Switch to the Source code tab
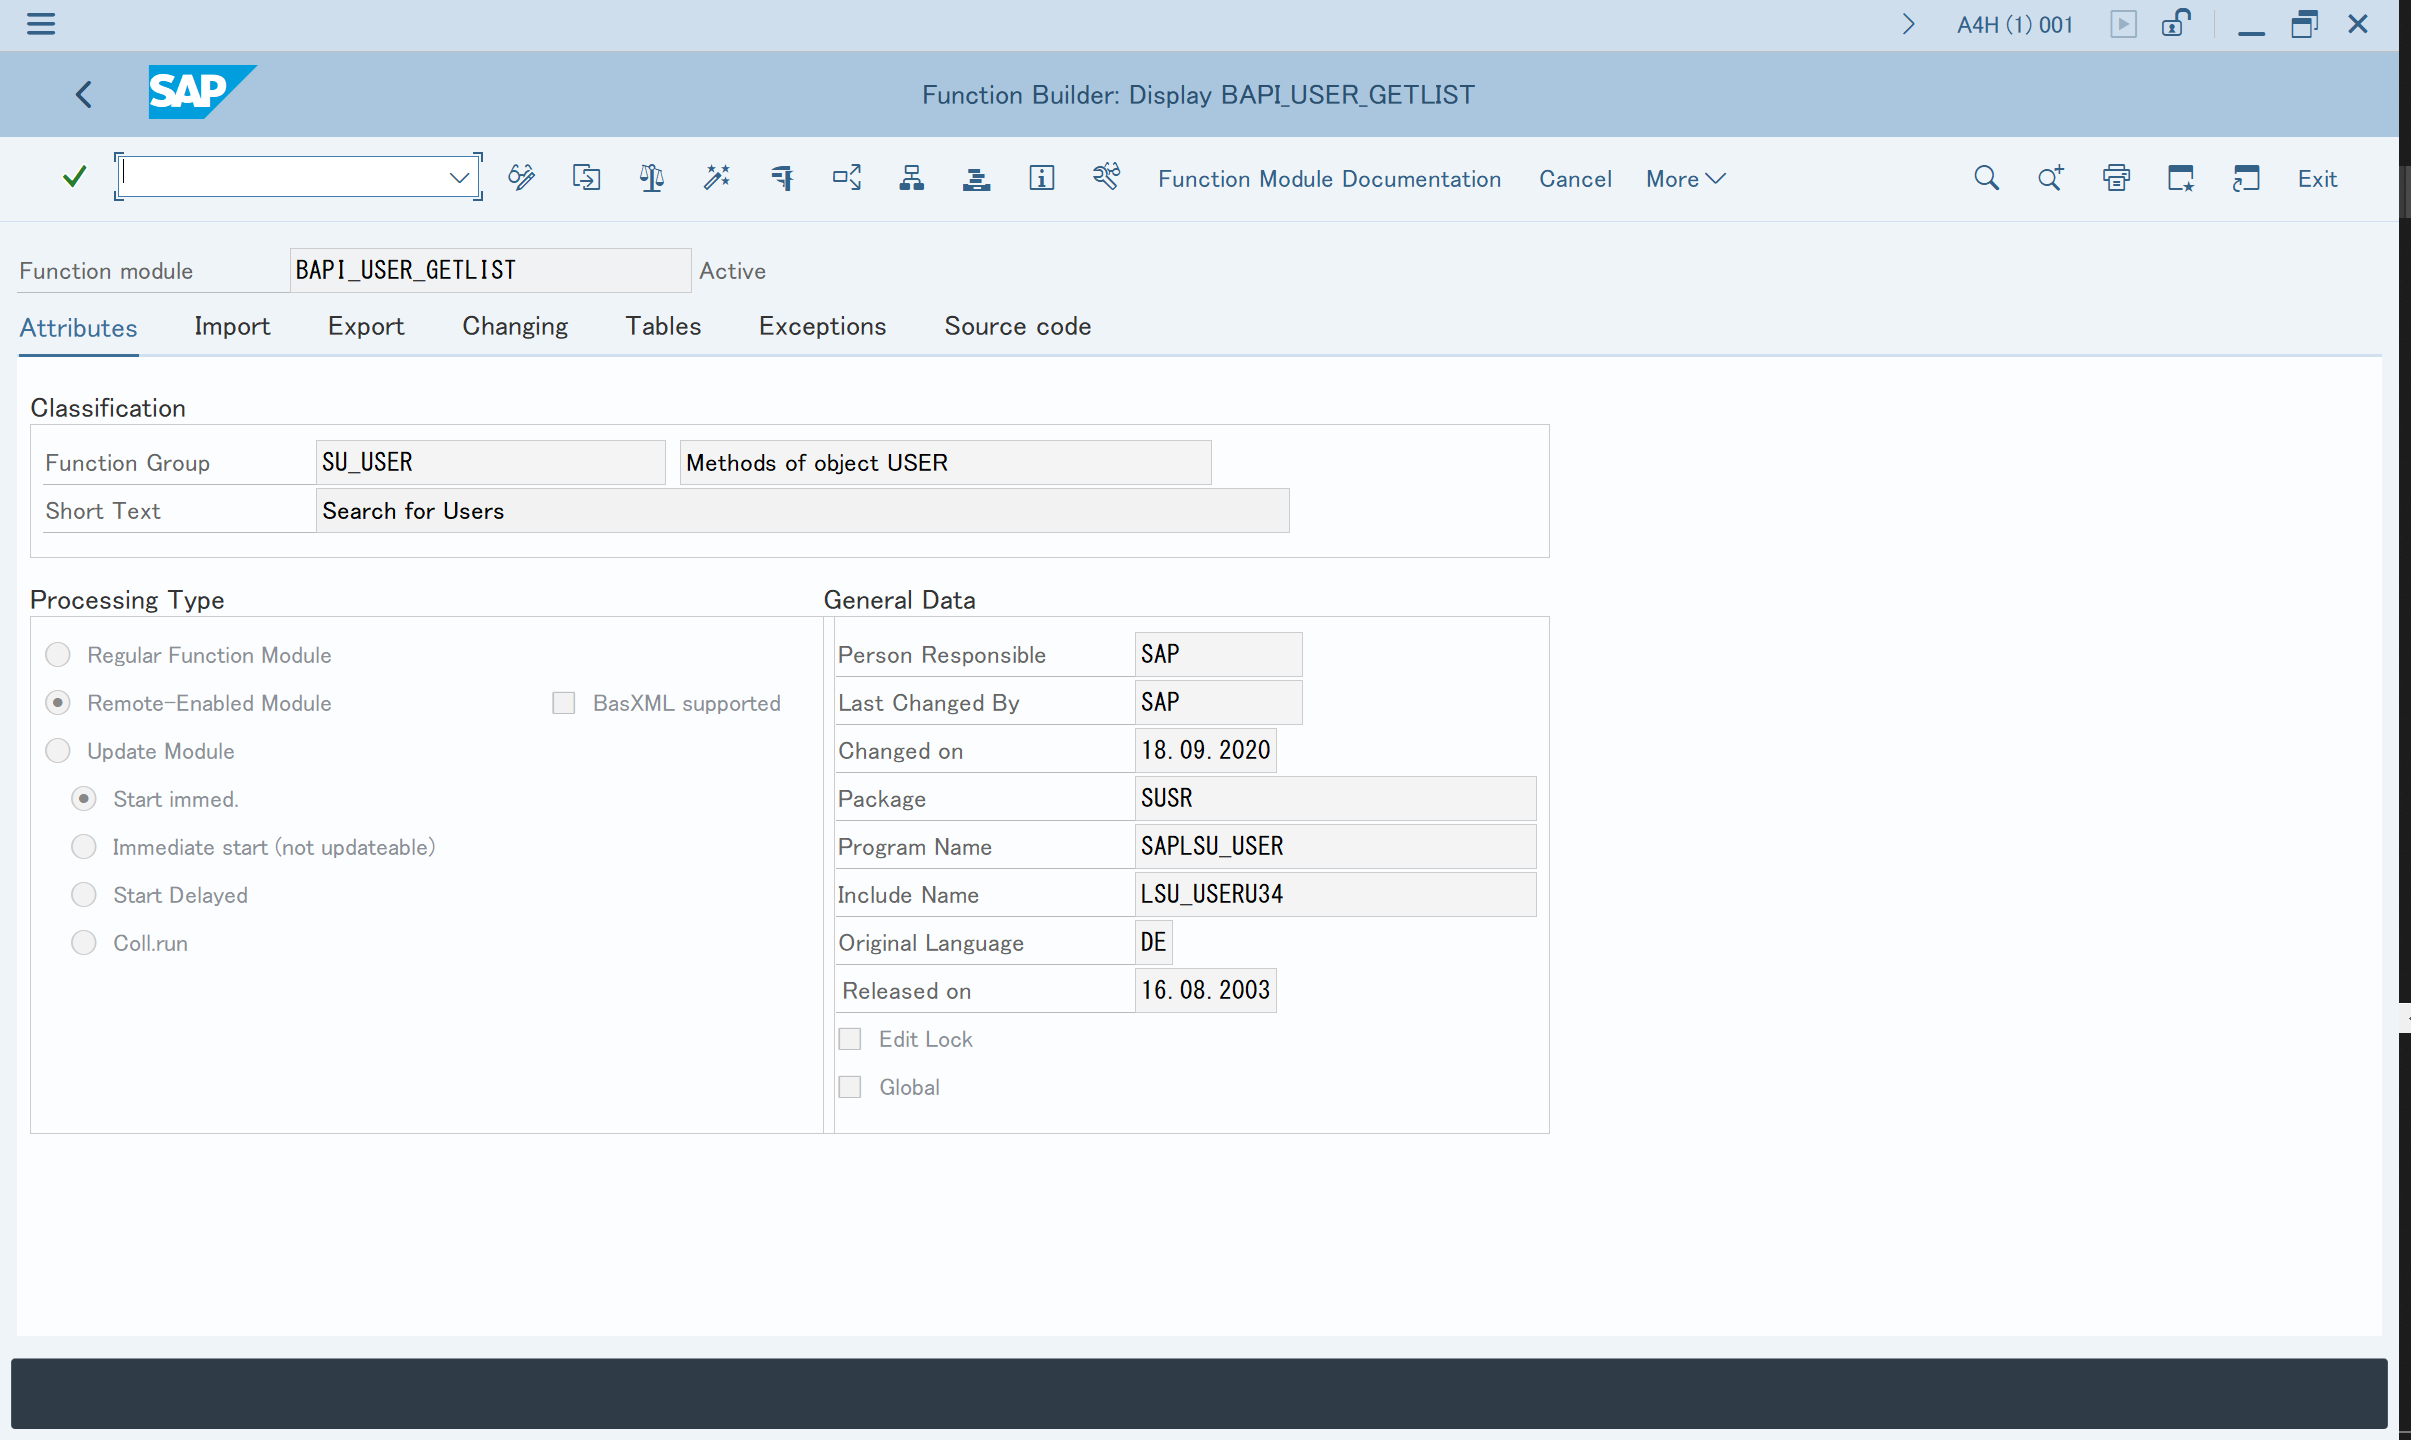 [x=1017, y=326]
